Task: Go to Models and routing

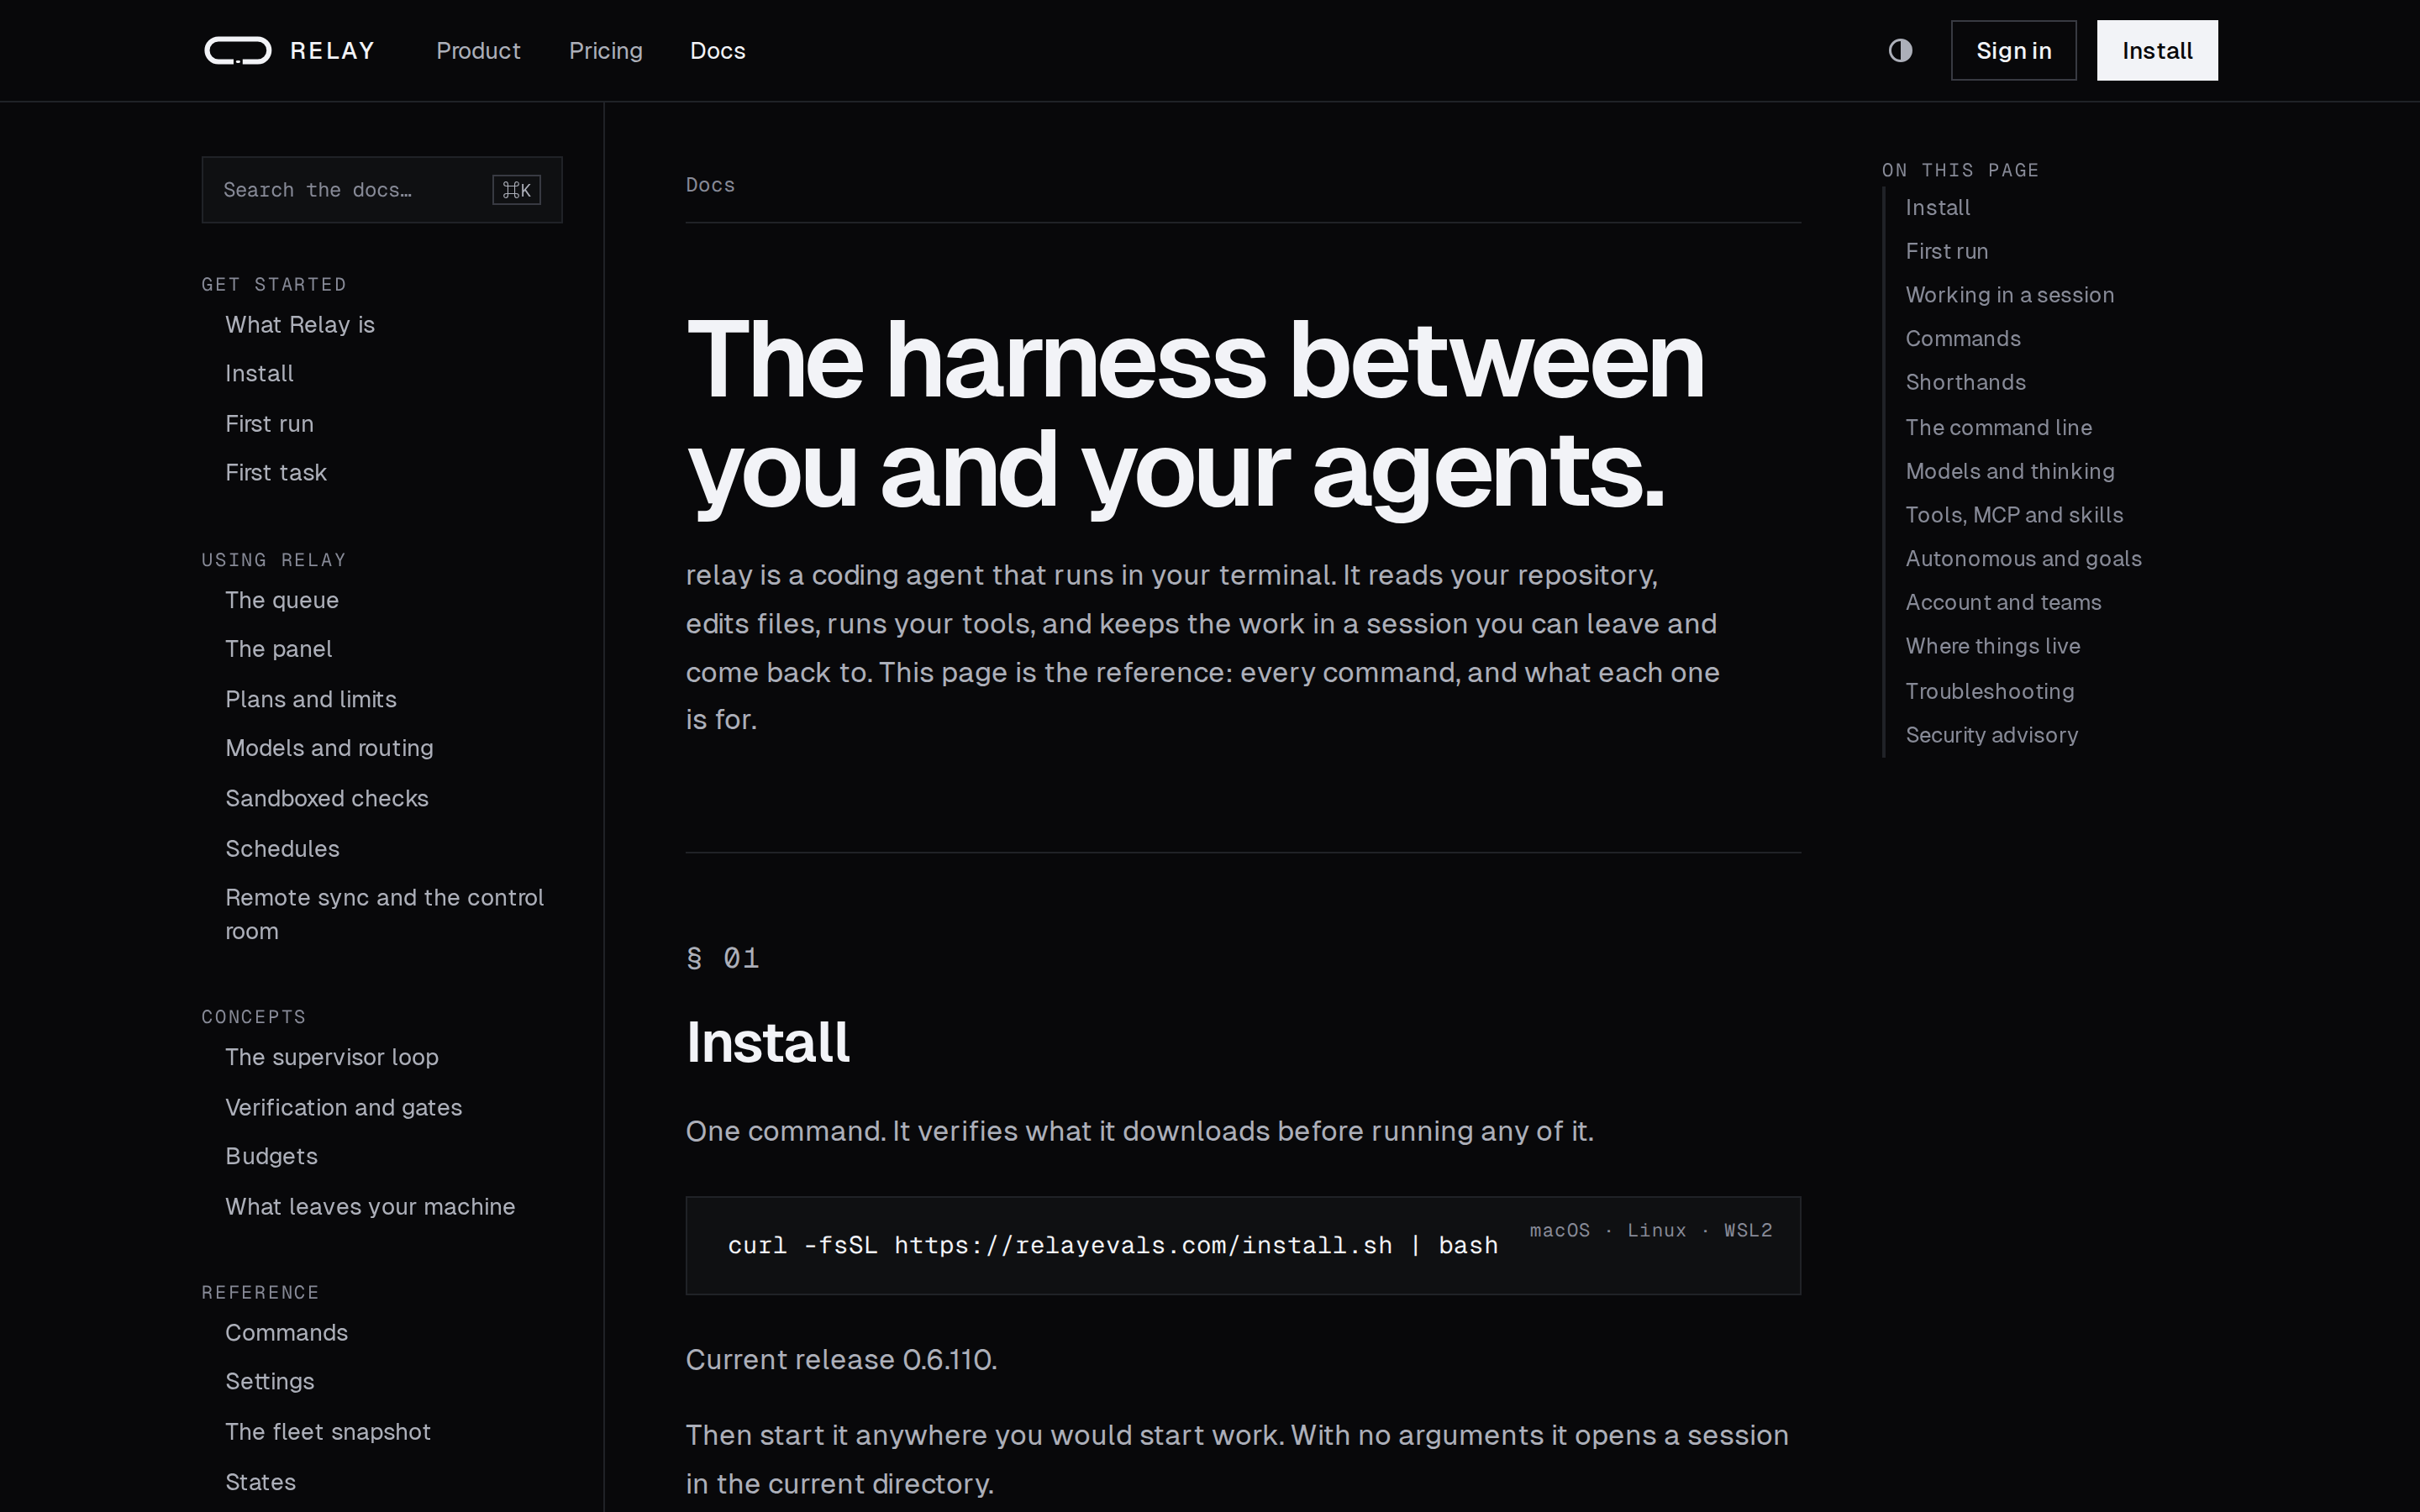Action: (x=329, y=748)
